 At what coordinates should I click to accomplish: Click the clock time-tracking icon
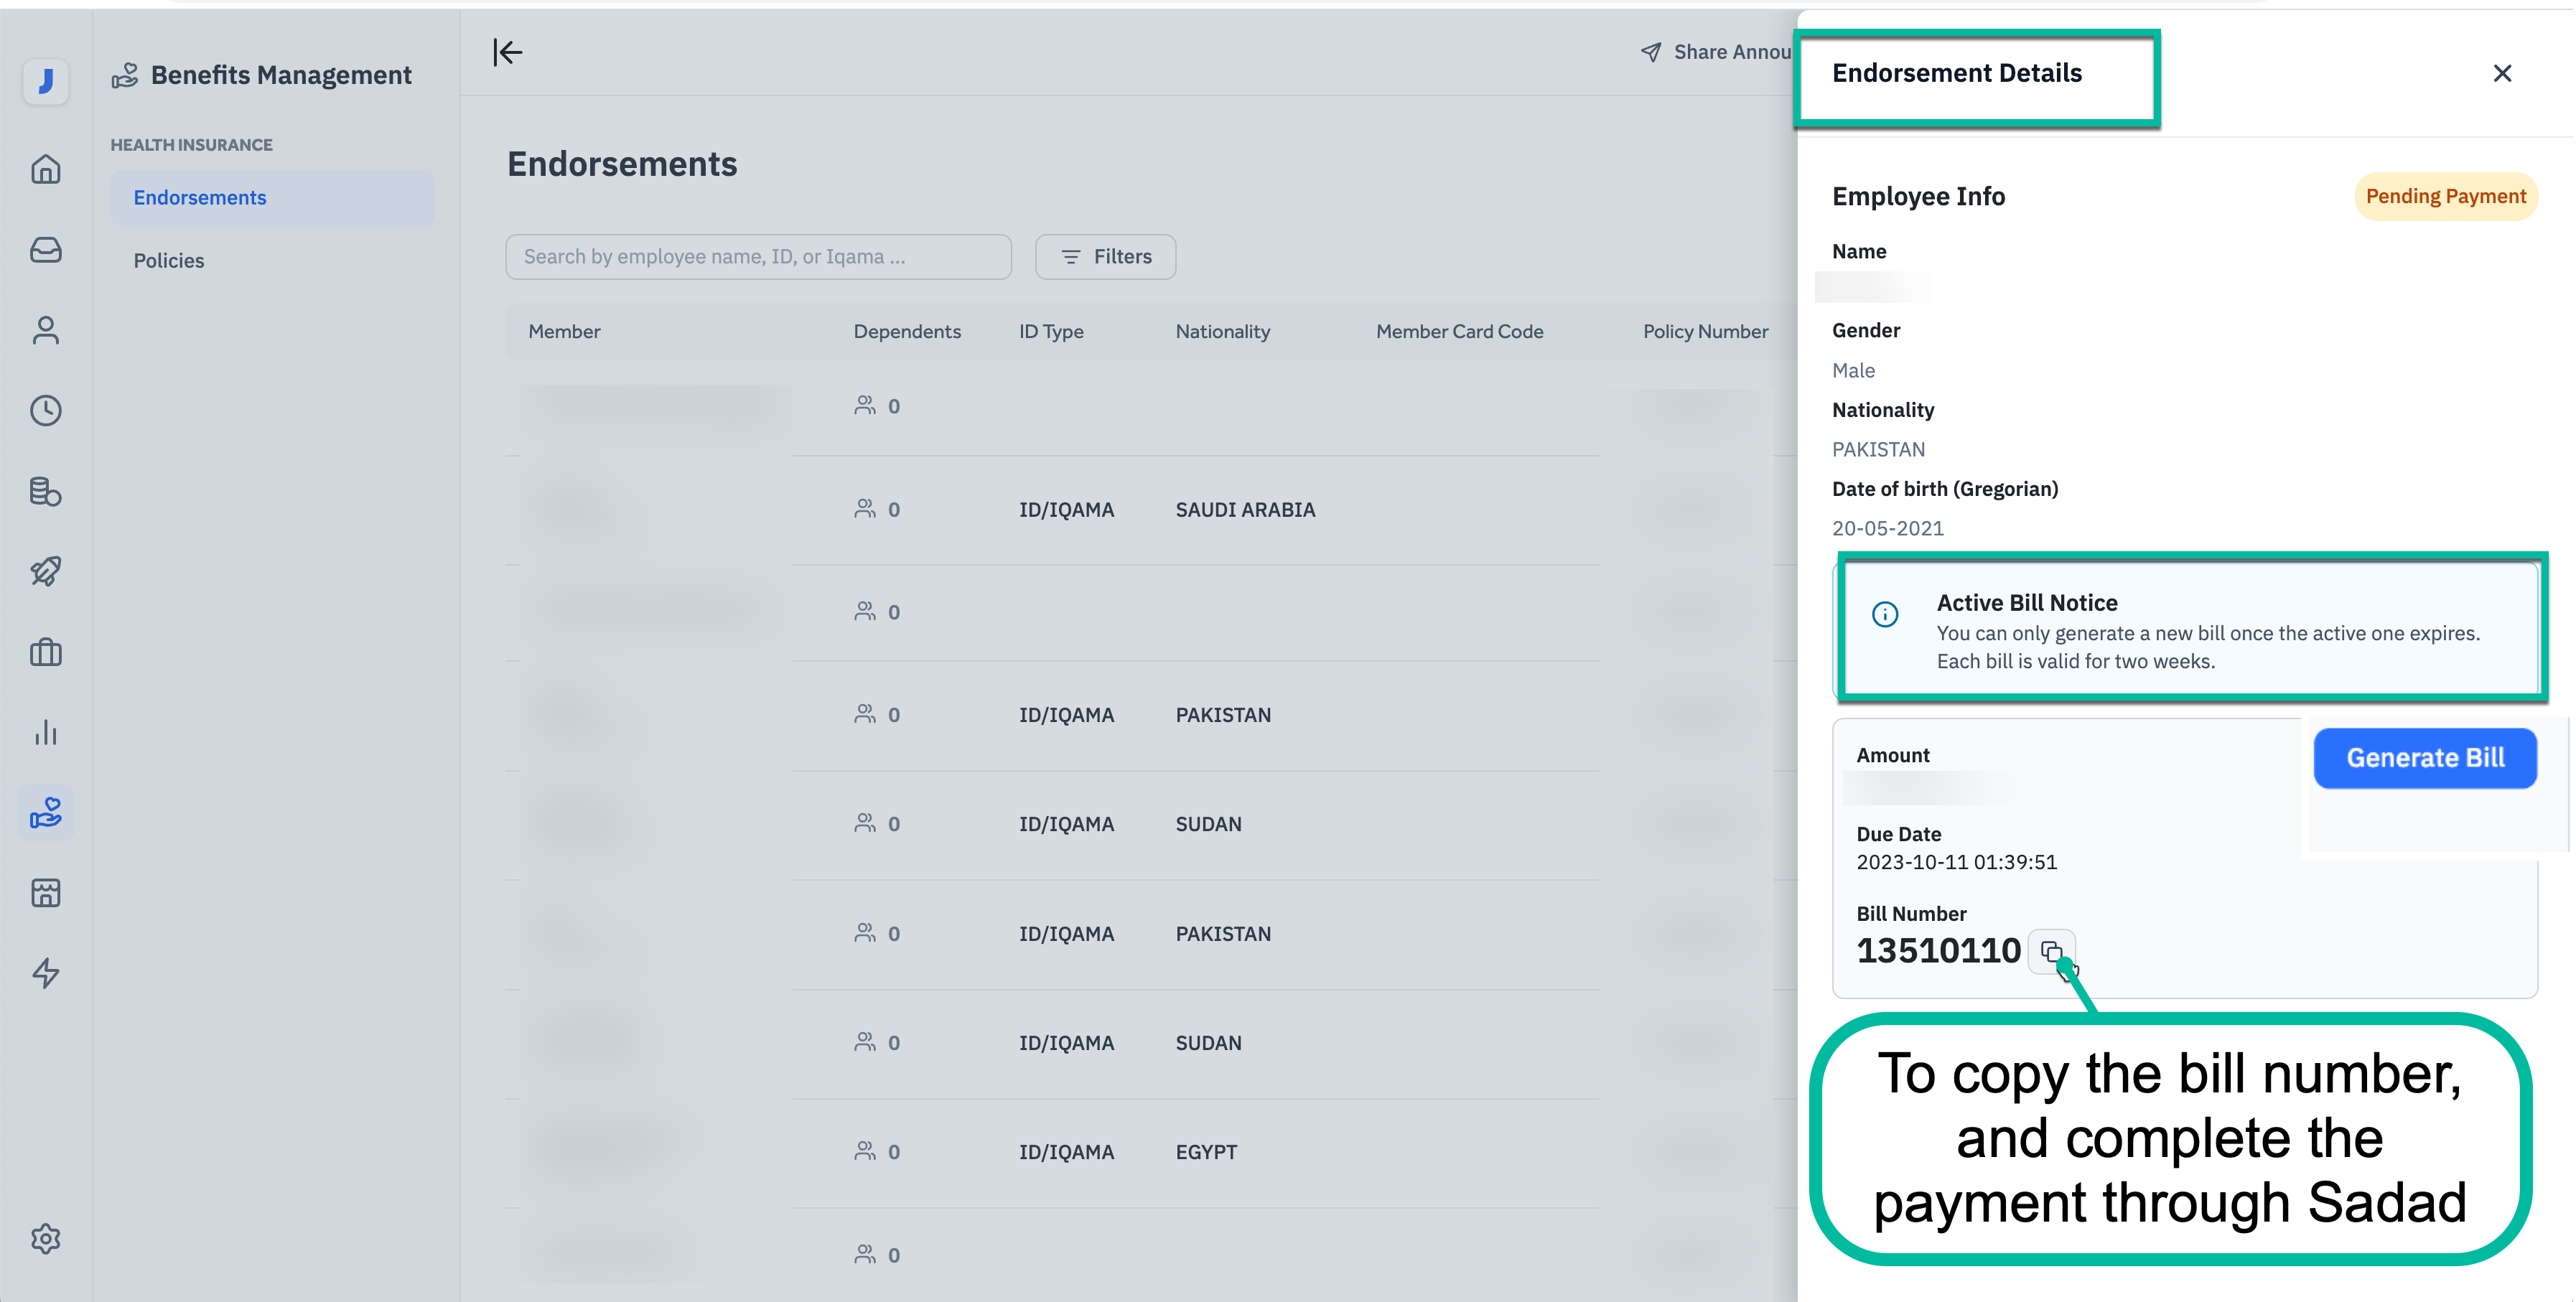(45, 410)
